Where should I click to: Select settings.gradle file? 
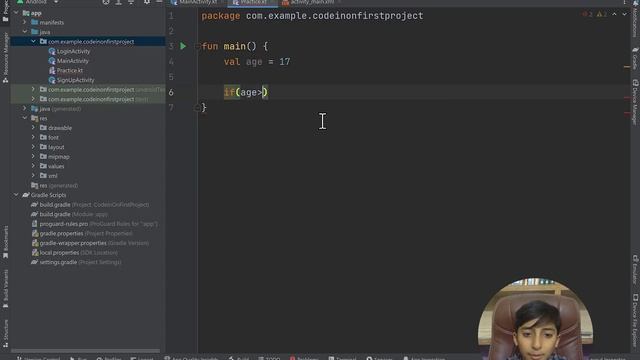[x=76, y=262]
